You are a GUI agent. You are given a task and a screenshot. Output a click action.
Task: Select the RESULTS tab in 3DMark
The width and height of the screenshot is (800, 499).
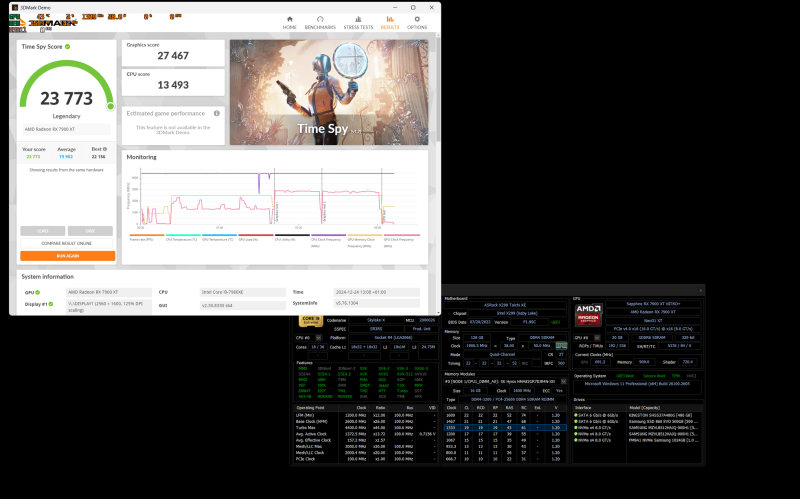coord(390,22)
